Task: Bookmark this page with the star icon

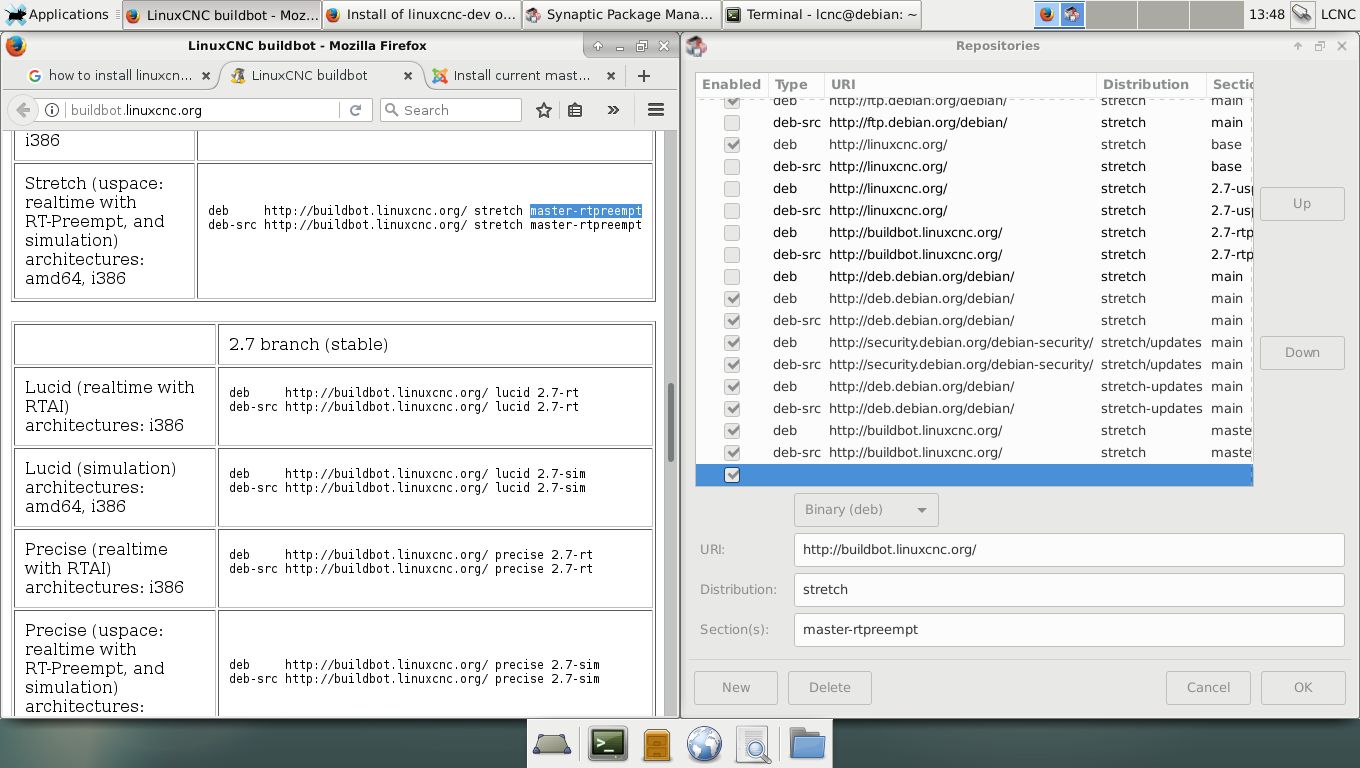Action: (544, 110)
